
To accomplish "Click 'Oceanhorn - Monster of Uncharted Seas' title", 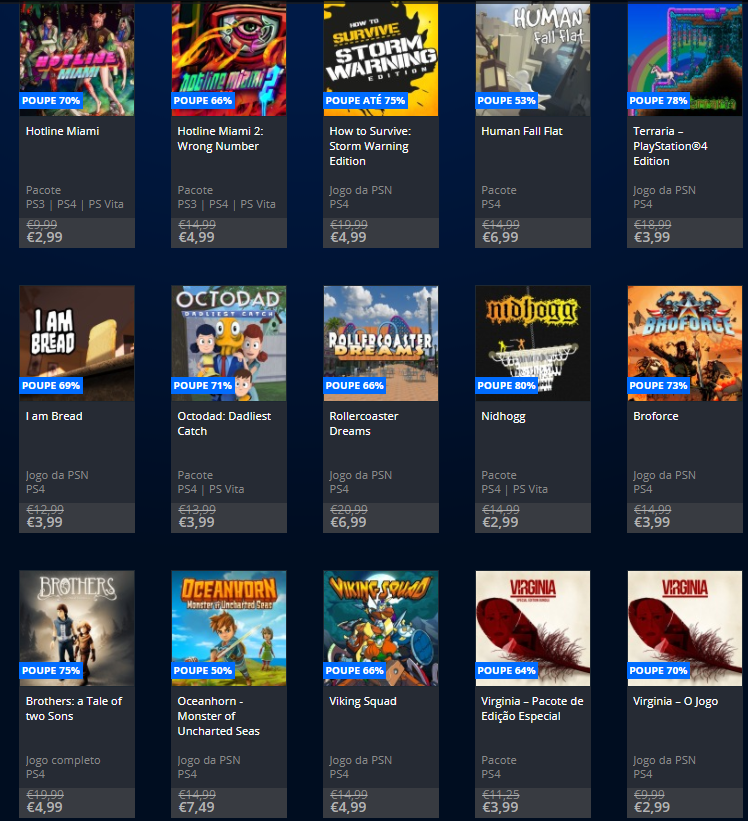I will pyautogui.click(x=218, y=716).
